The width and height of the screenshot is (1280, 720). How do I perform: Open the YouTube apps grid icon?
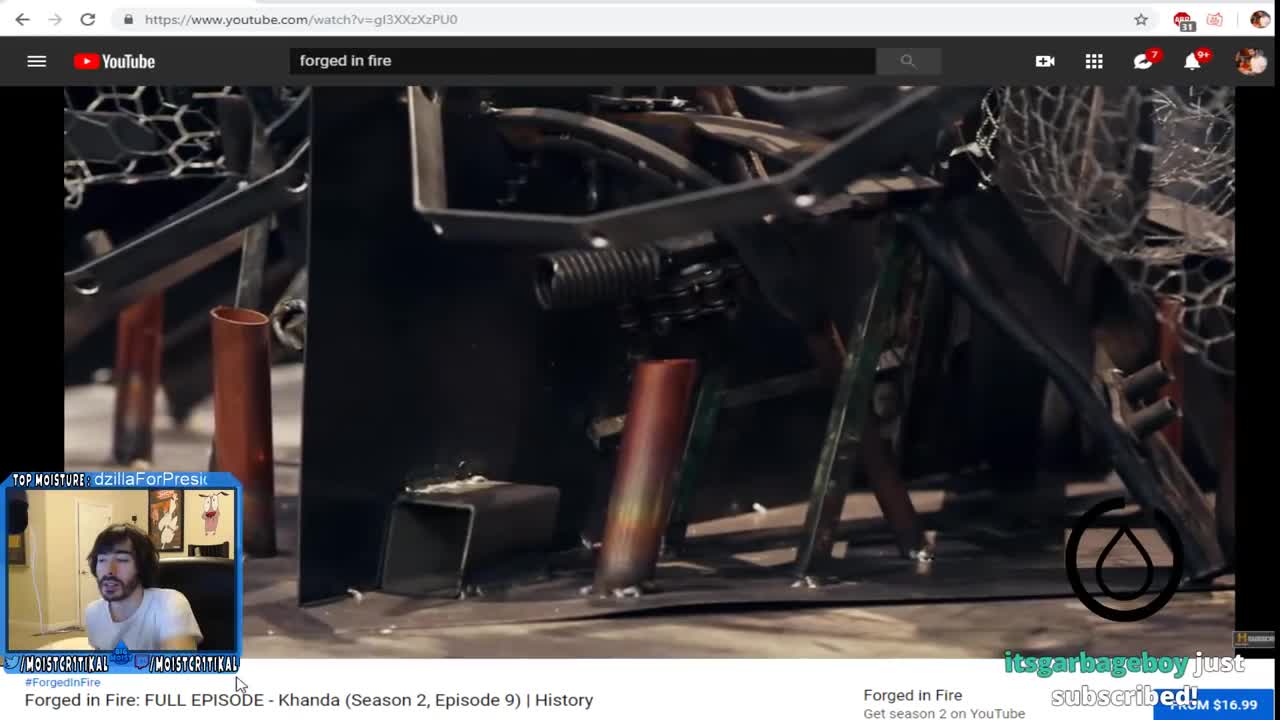(x=1094, y=61)
